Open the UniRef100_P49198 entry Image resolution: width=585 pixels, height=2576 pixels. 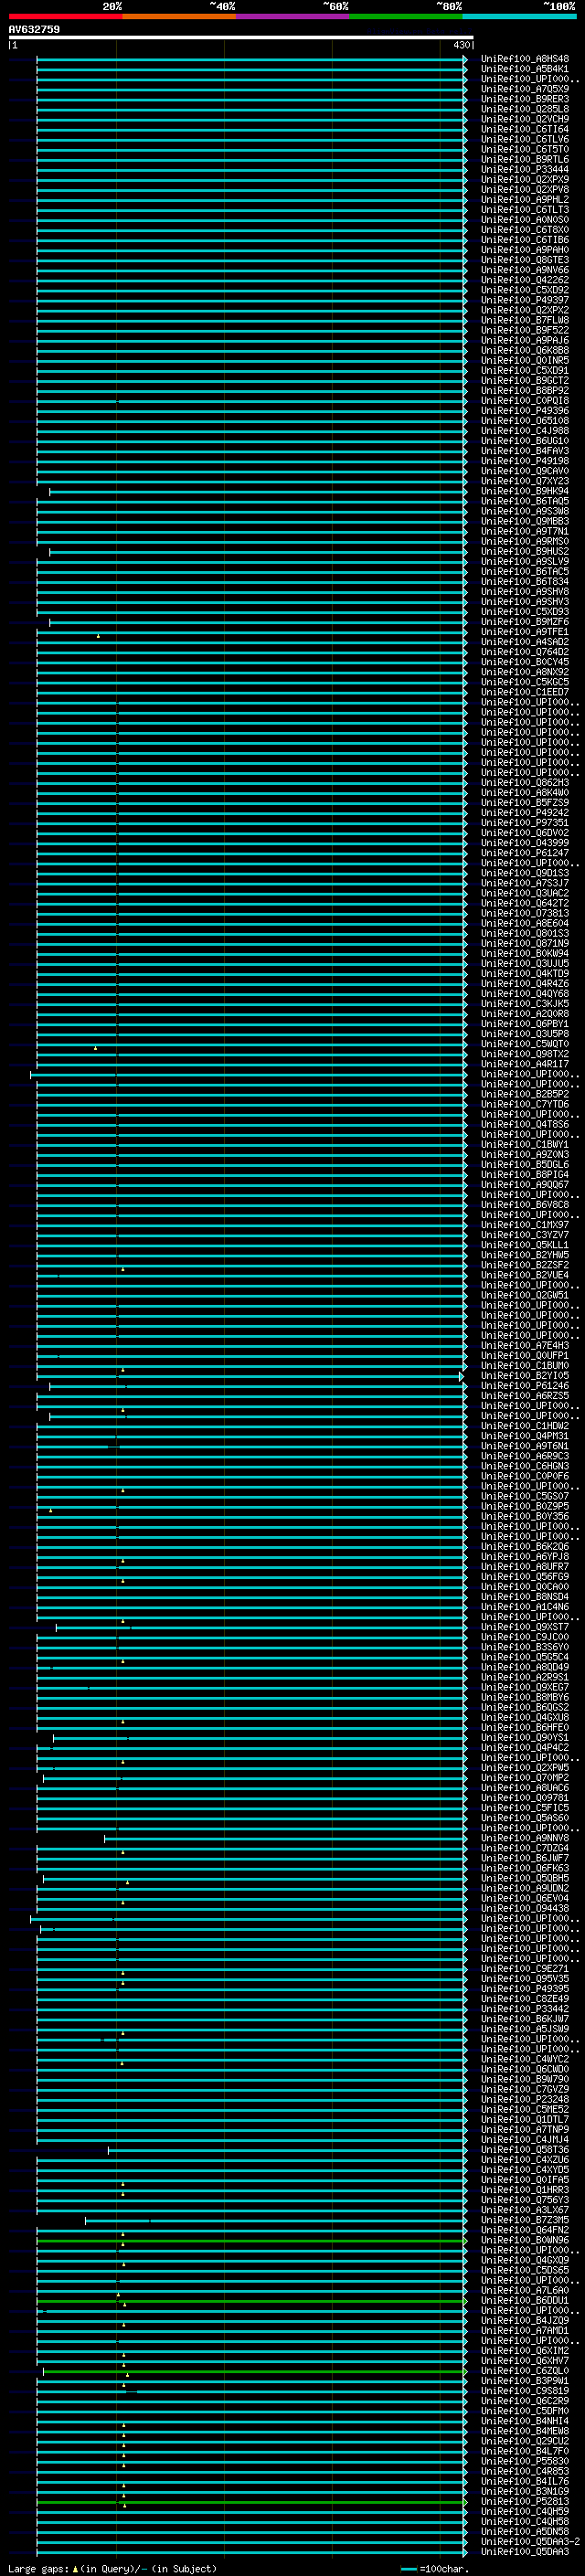click(525, 461)
